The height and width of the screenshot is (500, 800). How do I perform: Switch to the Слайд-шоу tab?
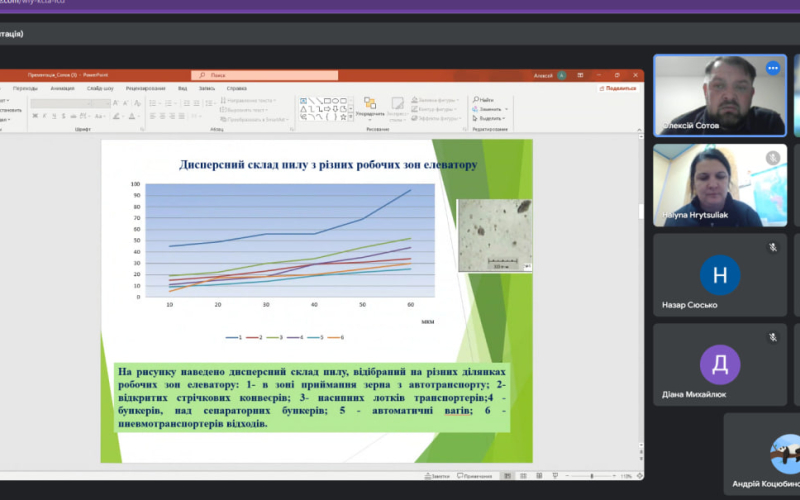100,88
